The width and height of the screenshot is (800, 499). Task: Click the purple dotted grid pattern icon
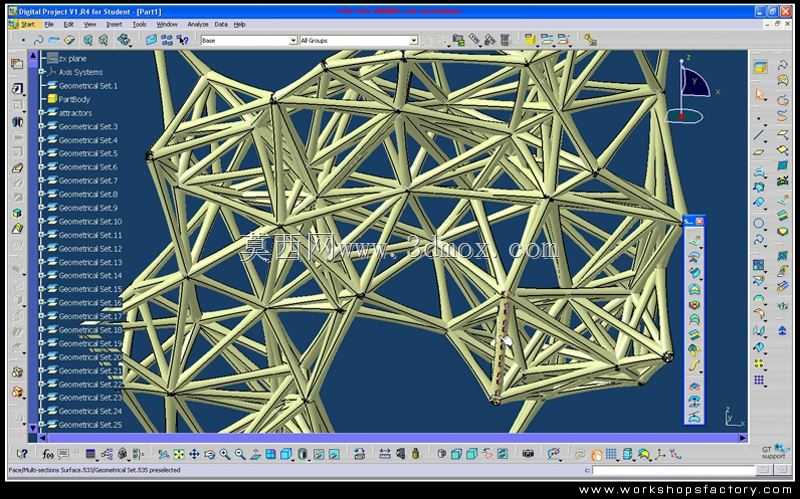tap(759, 380)
